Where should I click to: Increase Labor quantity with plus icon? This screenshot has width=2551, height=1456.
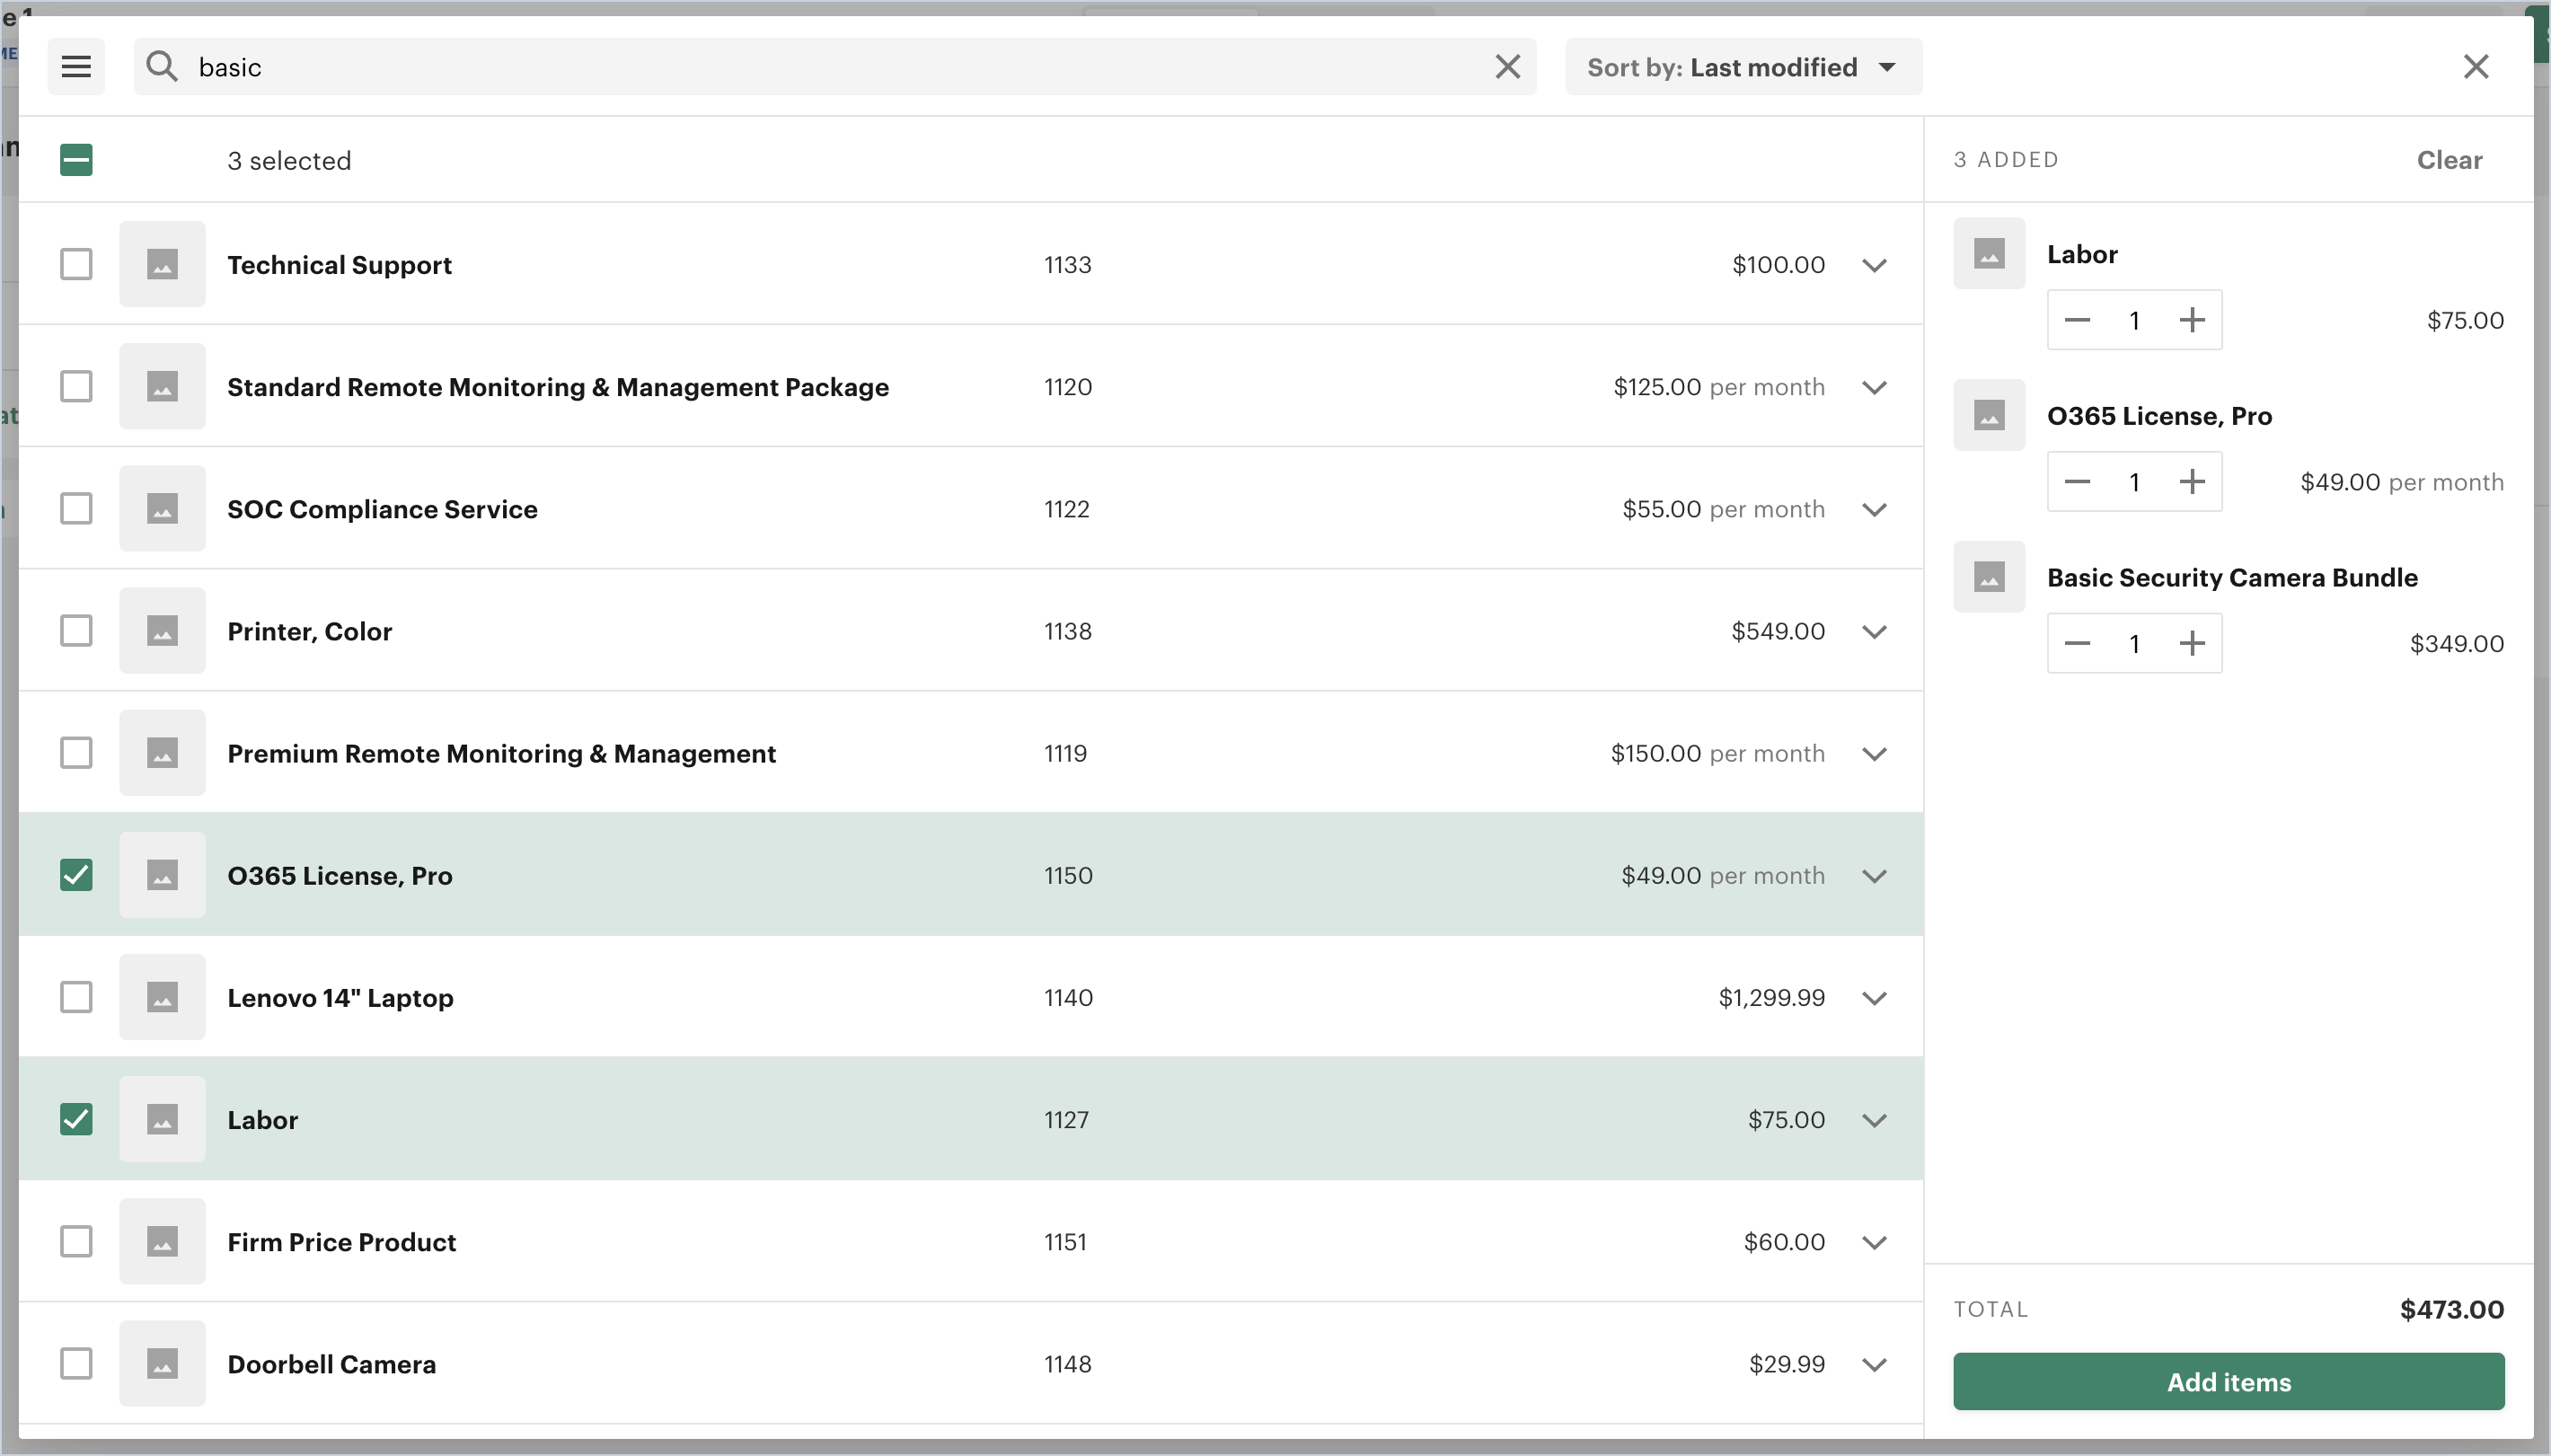(x=2191, y=320)
